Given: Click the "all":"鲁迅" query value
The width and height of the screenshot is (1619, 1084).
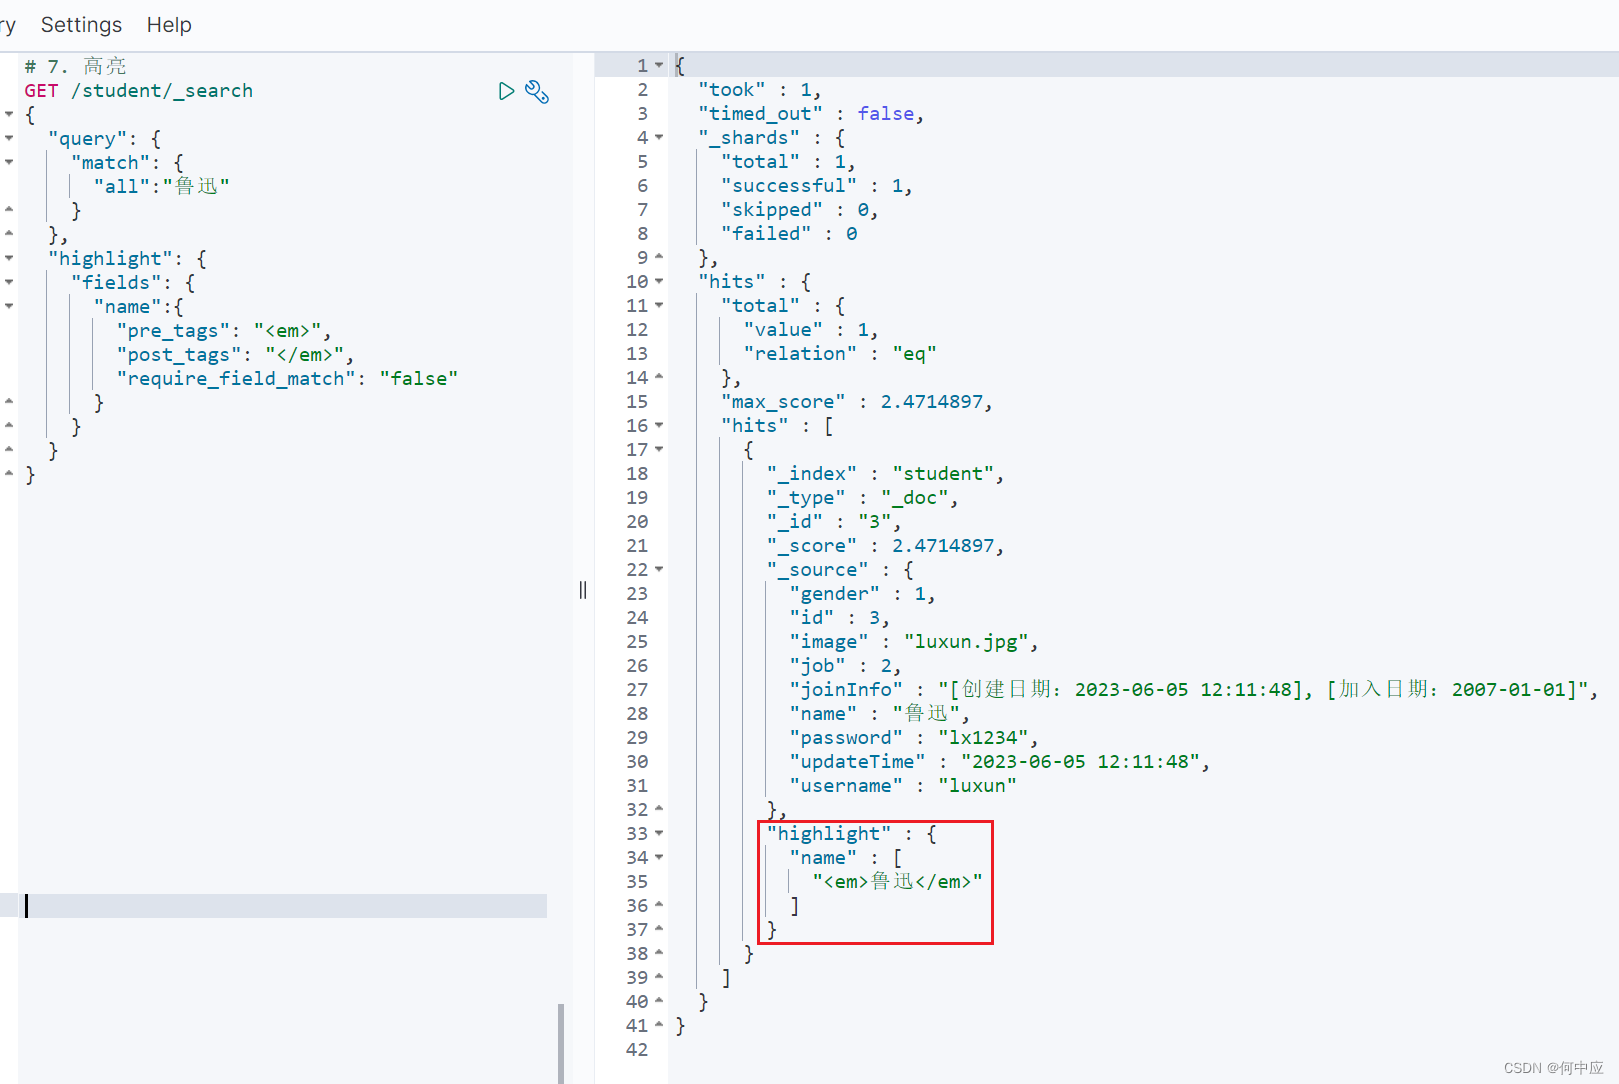Looking at the screenshot, I should coord(162,187).
